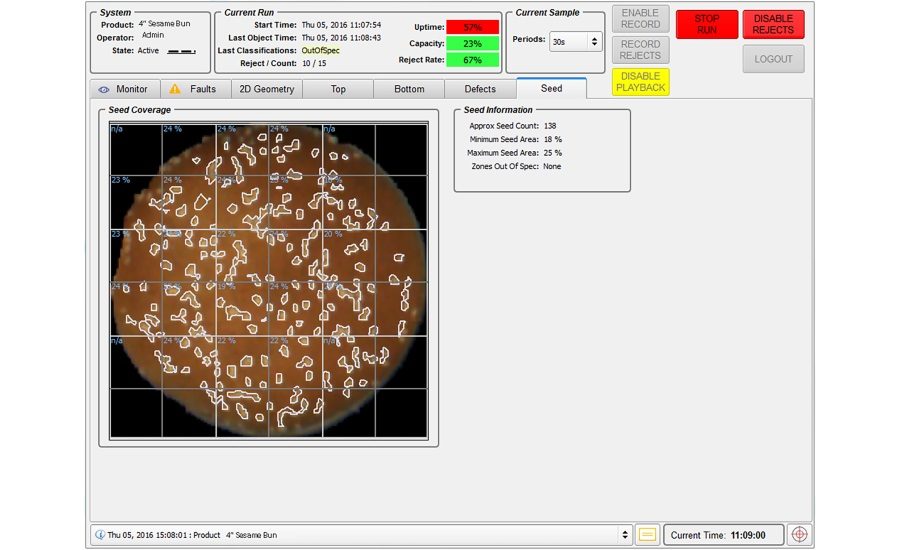Select the Bottom tab
The width and height of the screenshot is (900, 550).
coord(409,89)
